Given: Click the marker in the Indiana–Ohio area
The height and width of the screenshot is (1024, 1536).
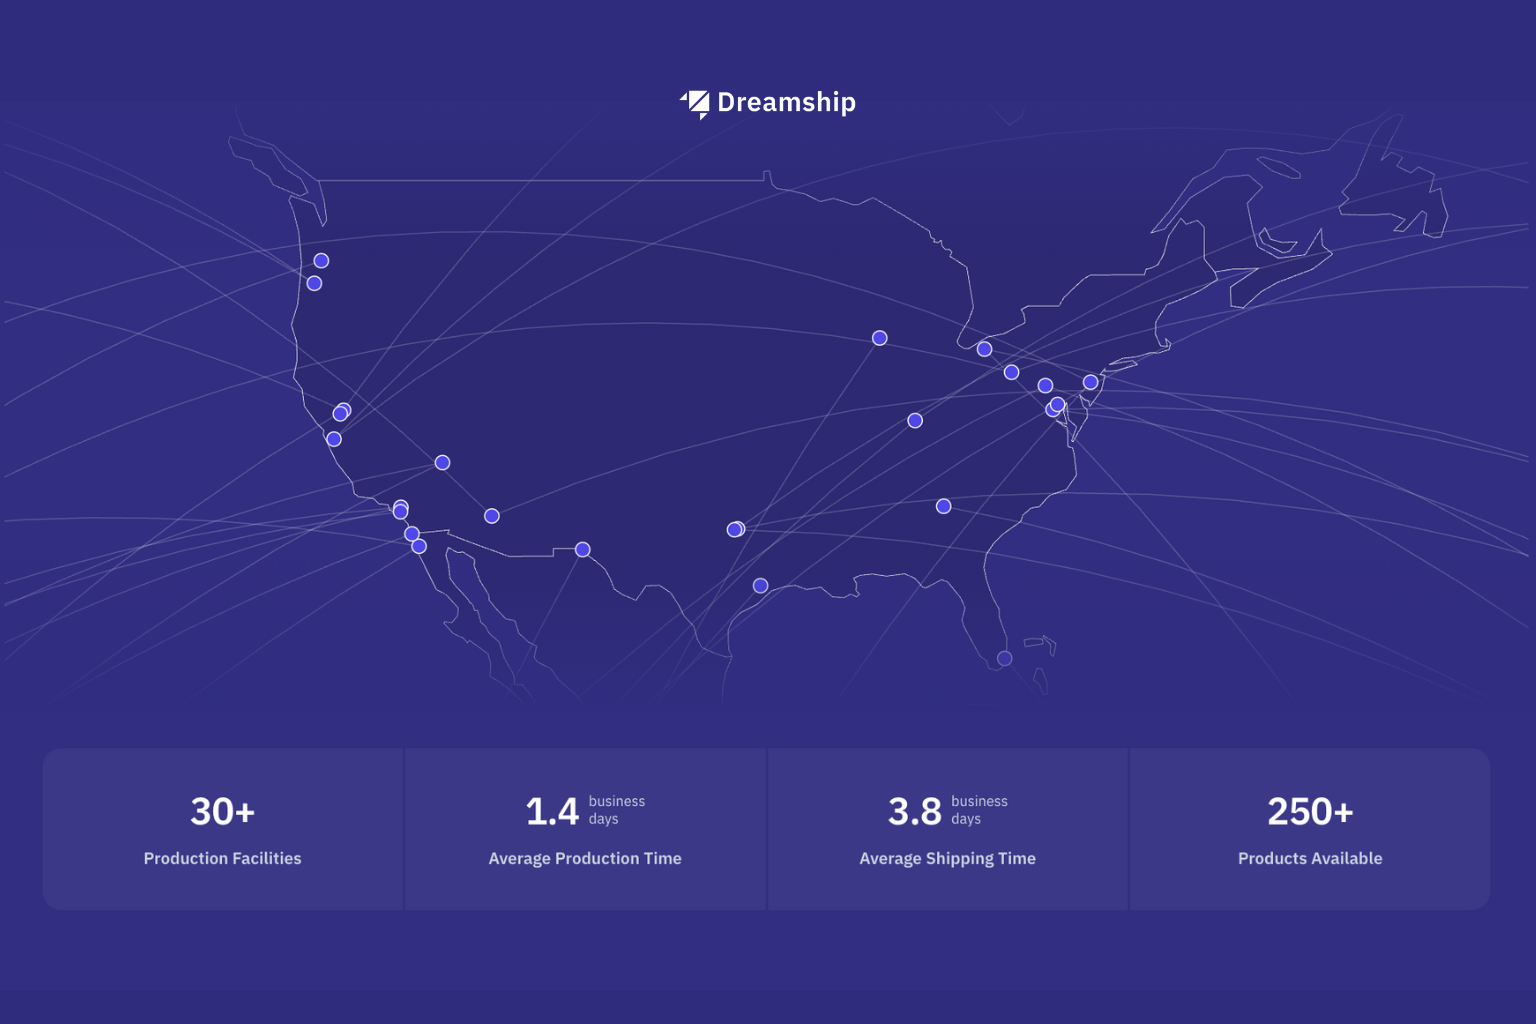Looking at the screenshot, I should click(x=915, y=421).
